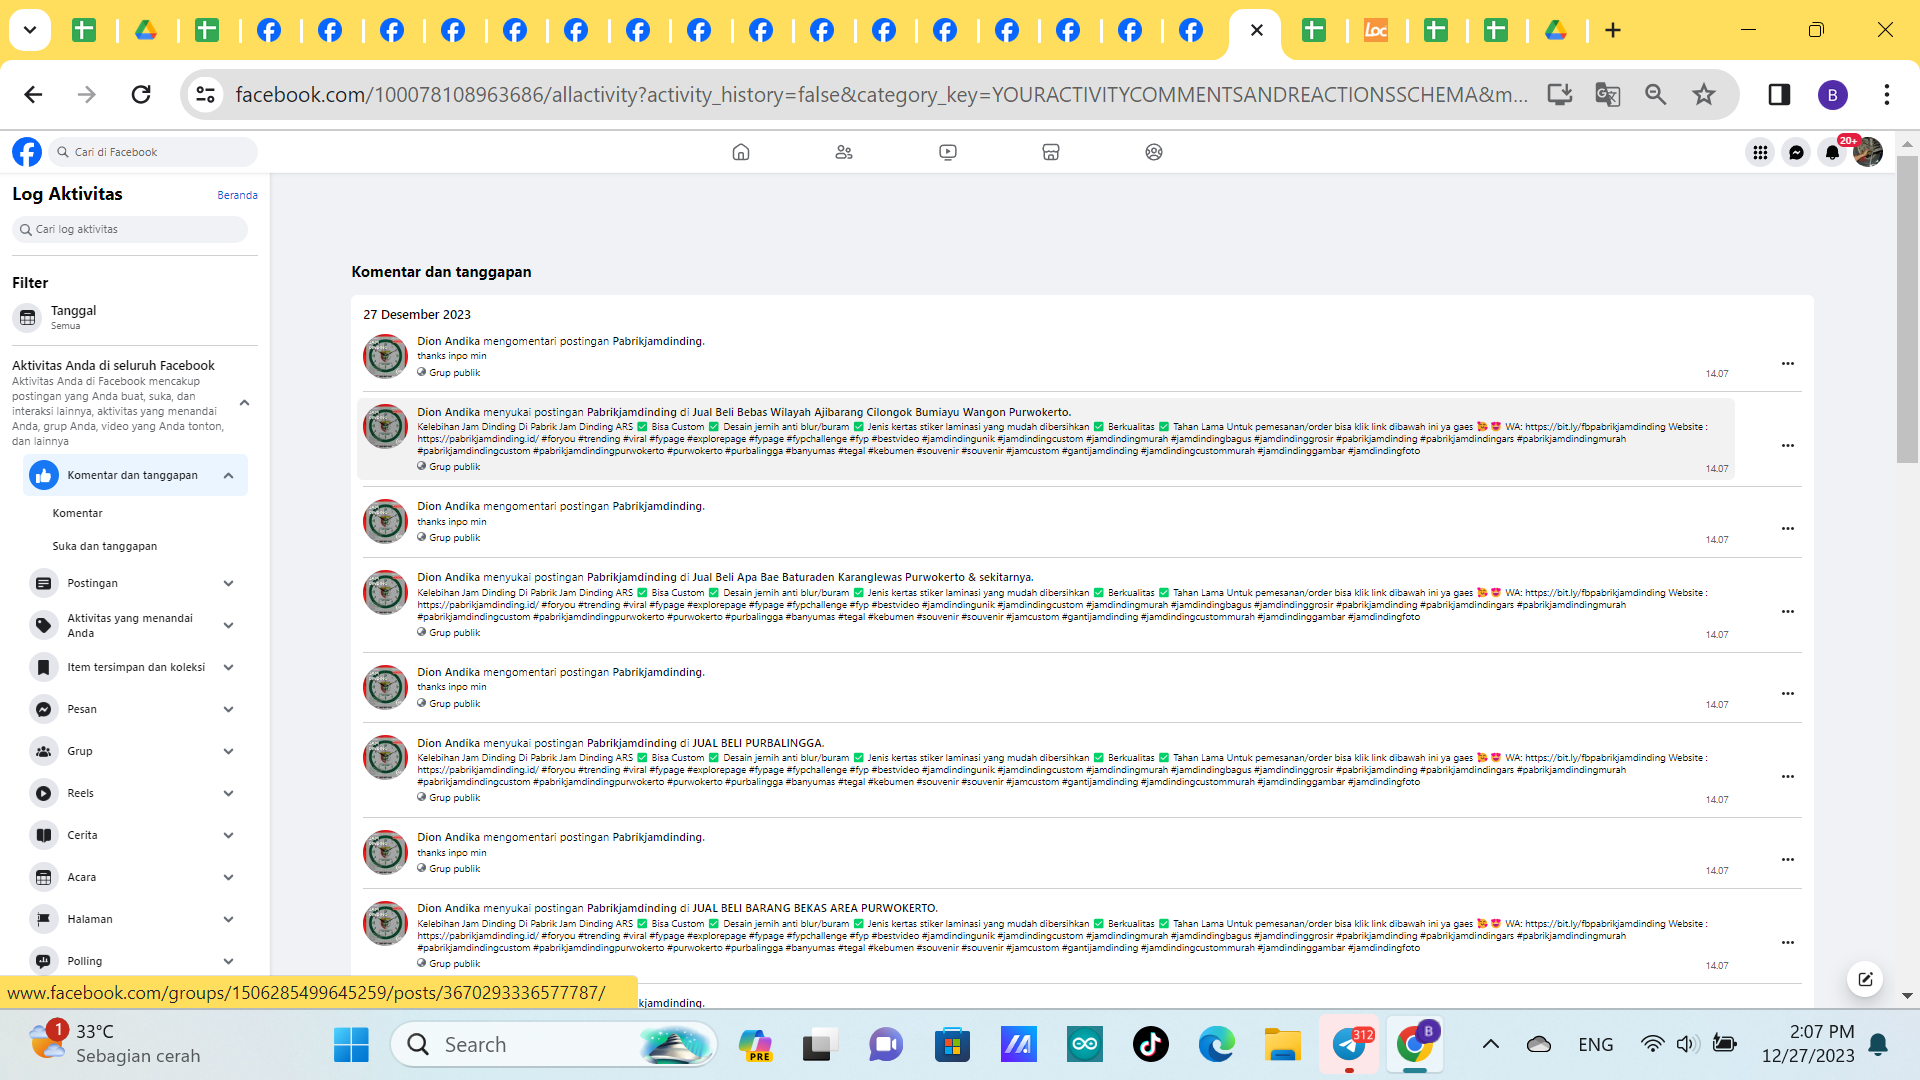This screenshot has width=1920, height=1080.
Task: Open the Tanggal date filter
Action: pyautogui.click(x=73, y=317)
